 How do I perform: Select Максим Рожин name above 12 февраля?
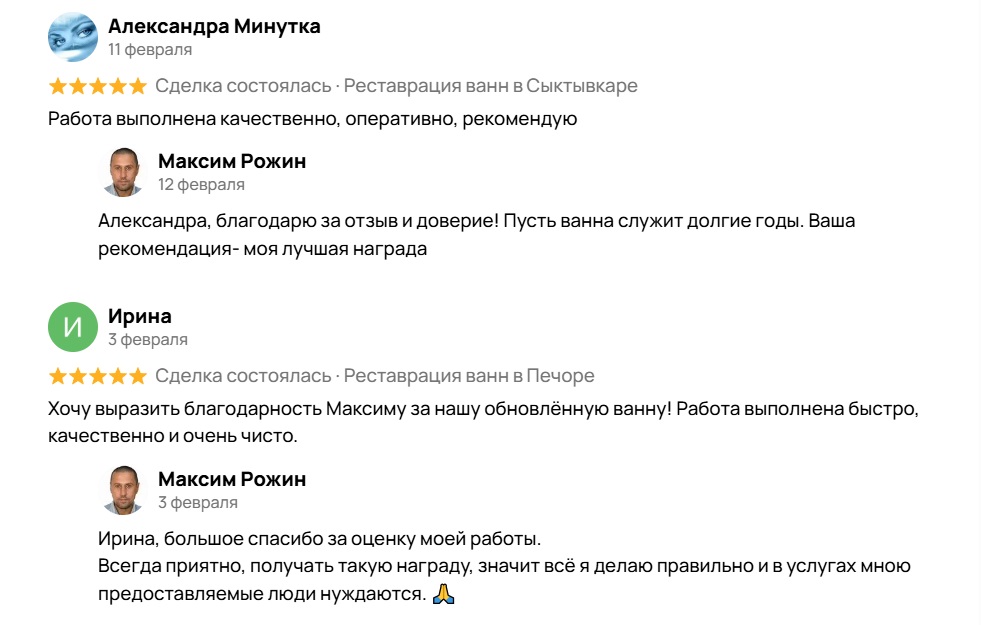232,161
